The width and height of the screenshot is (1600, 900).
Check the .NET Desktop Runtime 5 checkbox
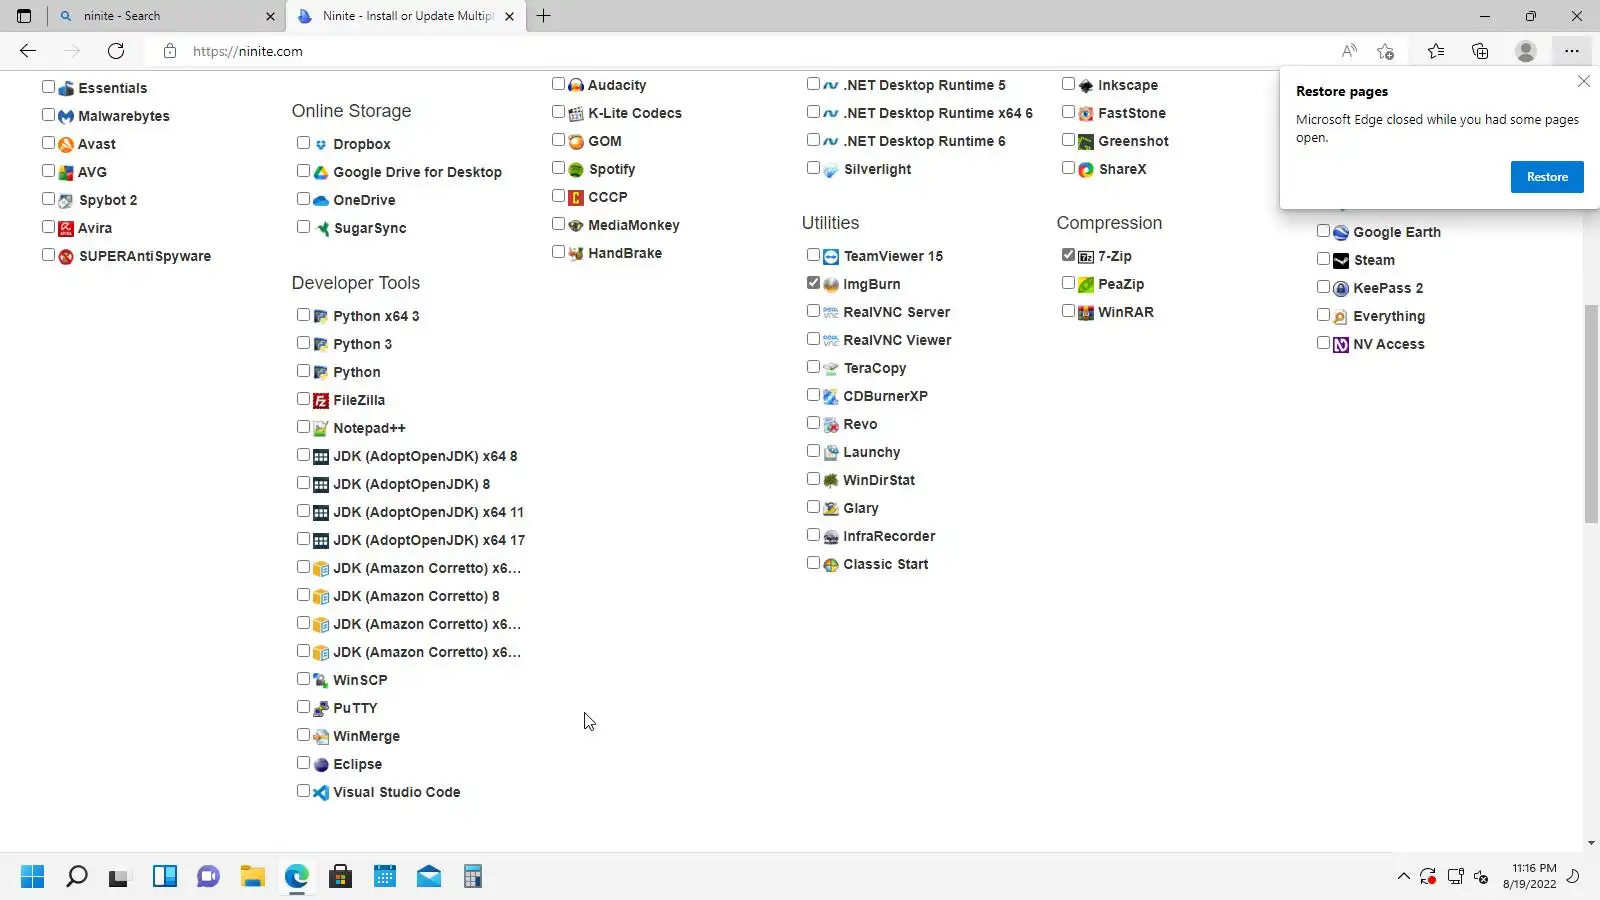click(x=813, y=84)
